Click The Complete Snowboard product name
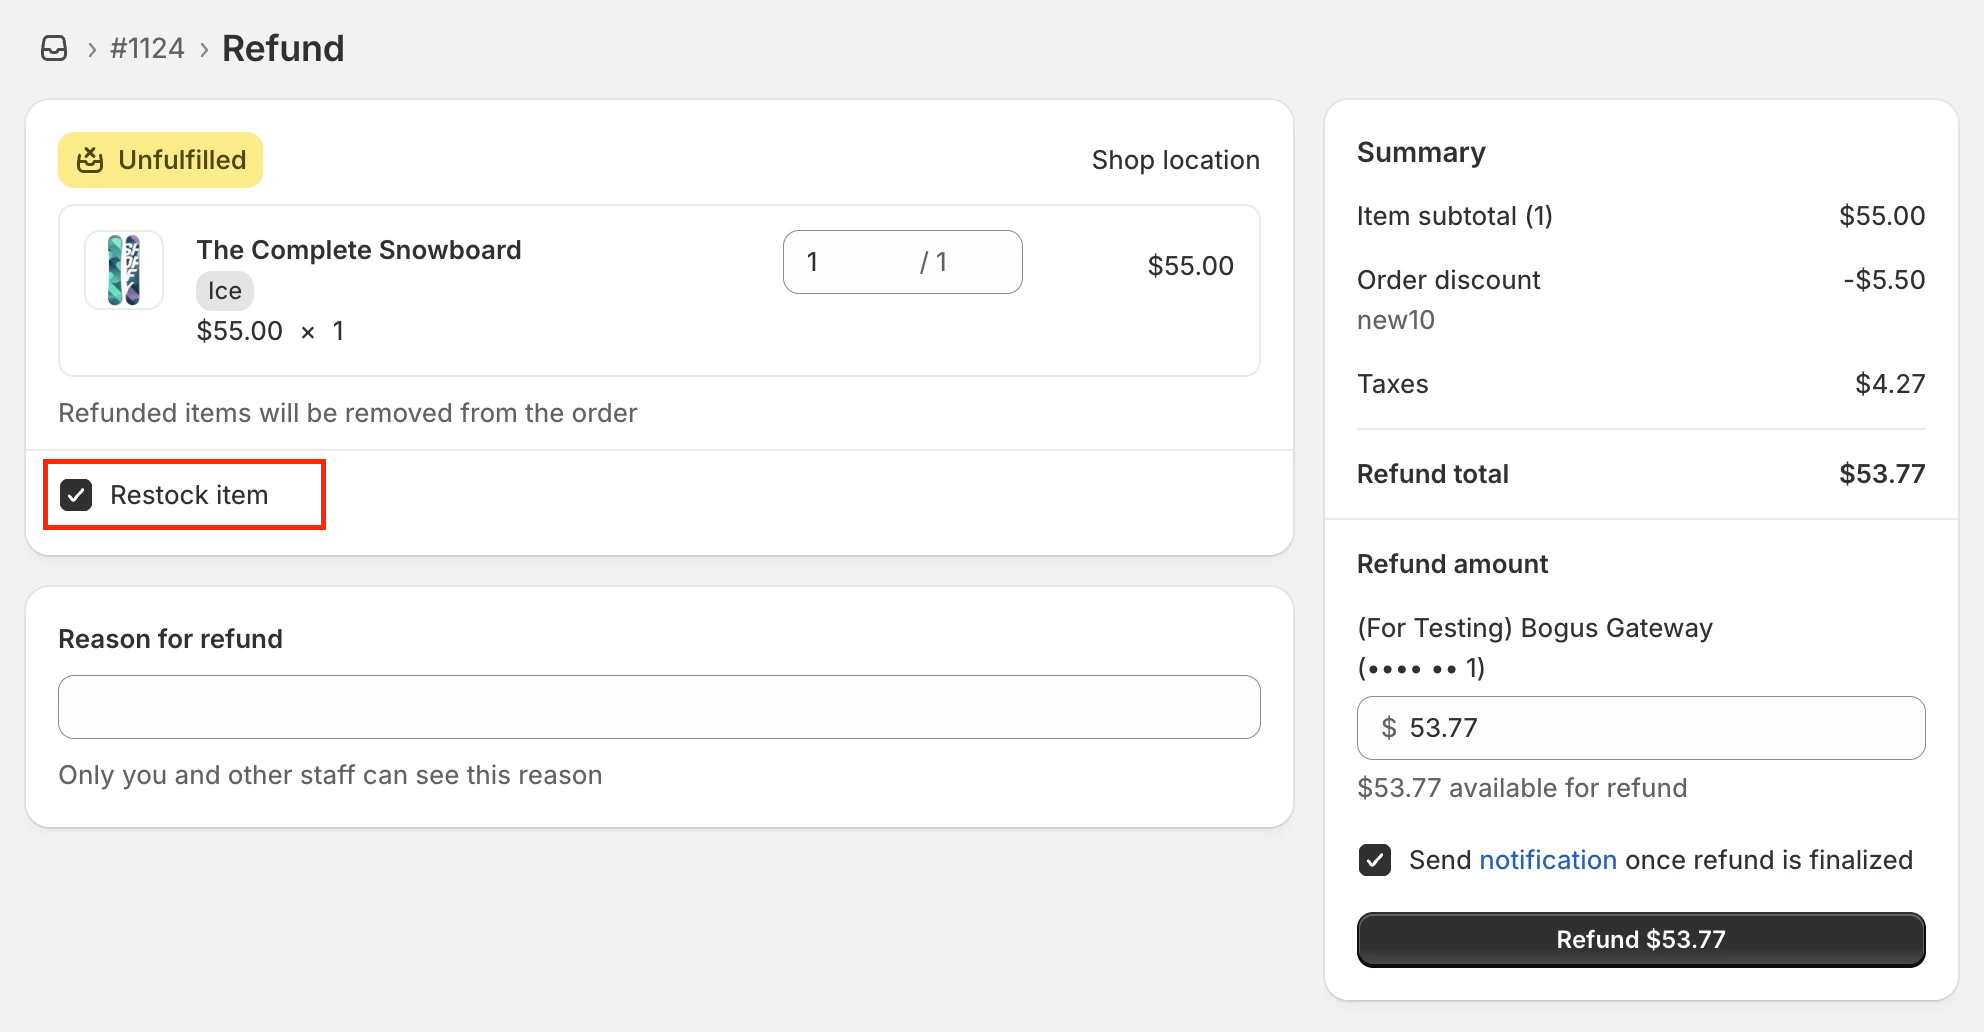The width and height of the screenshot is (1984, 1032). (x=359, y=250)
